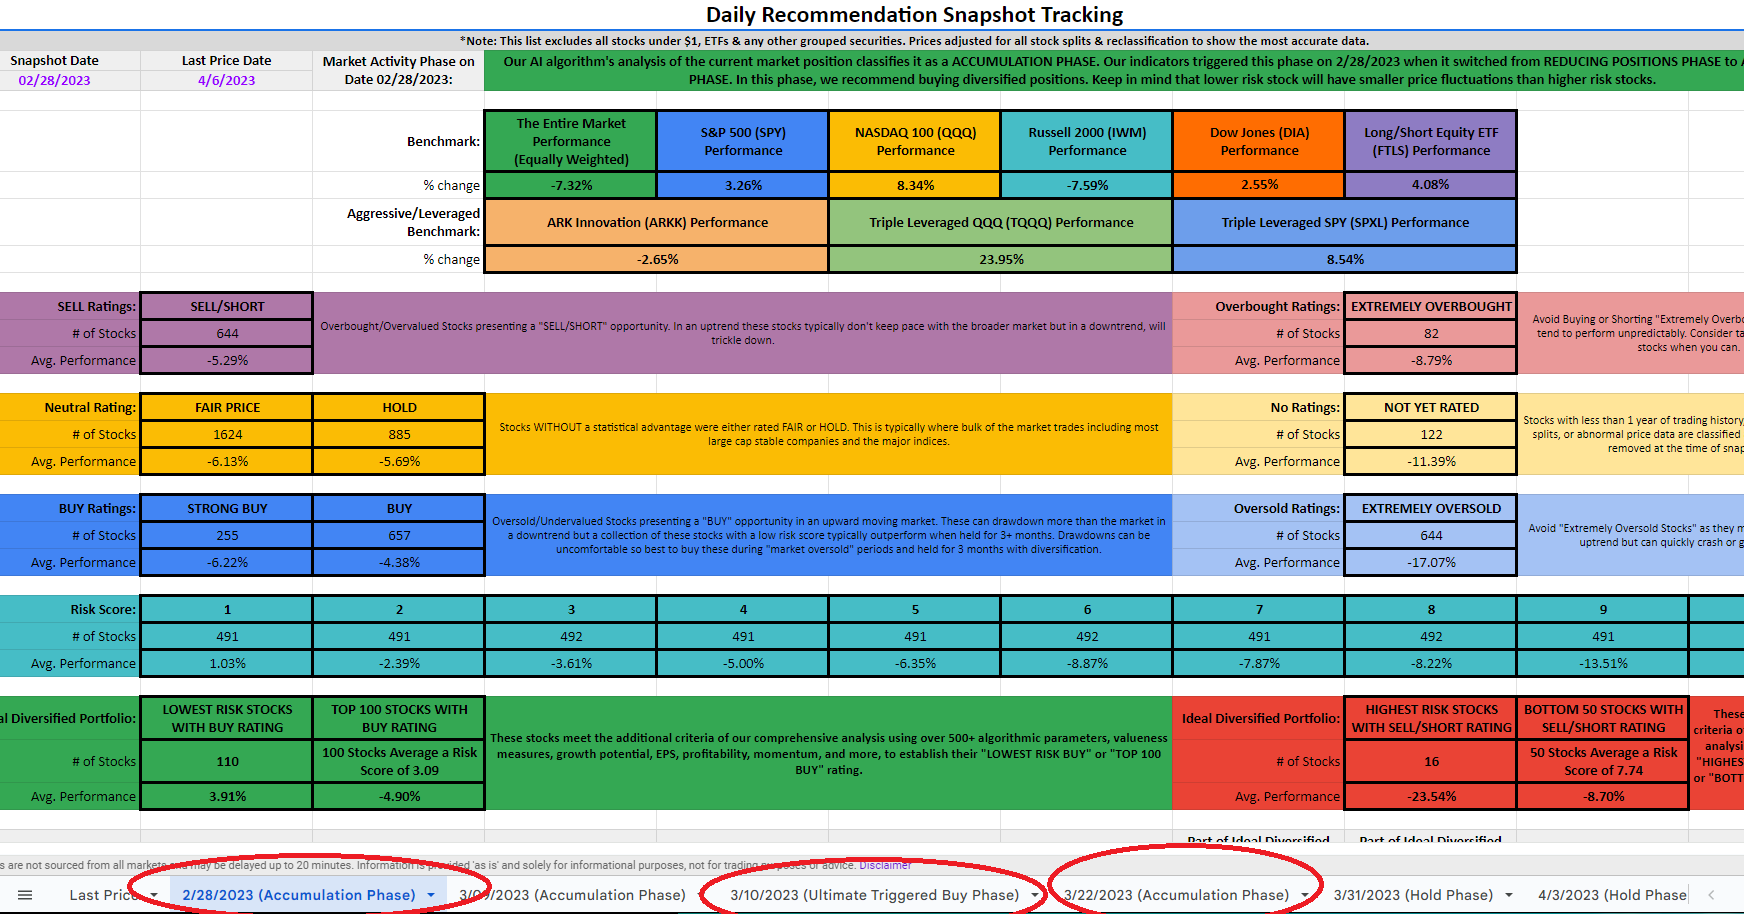Expand the 3/22/2023 tab dropdown arrow

click(x=1305, y=895)
